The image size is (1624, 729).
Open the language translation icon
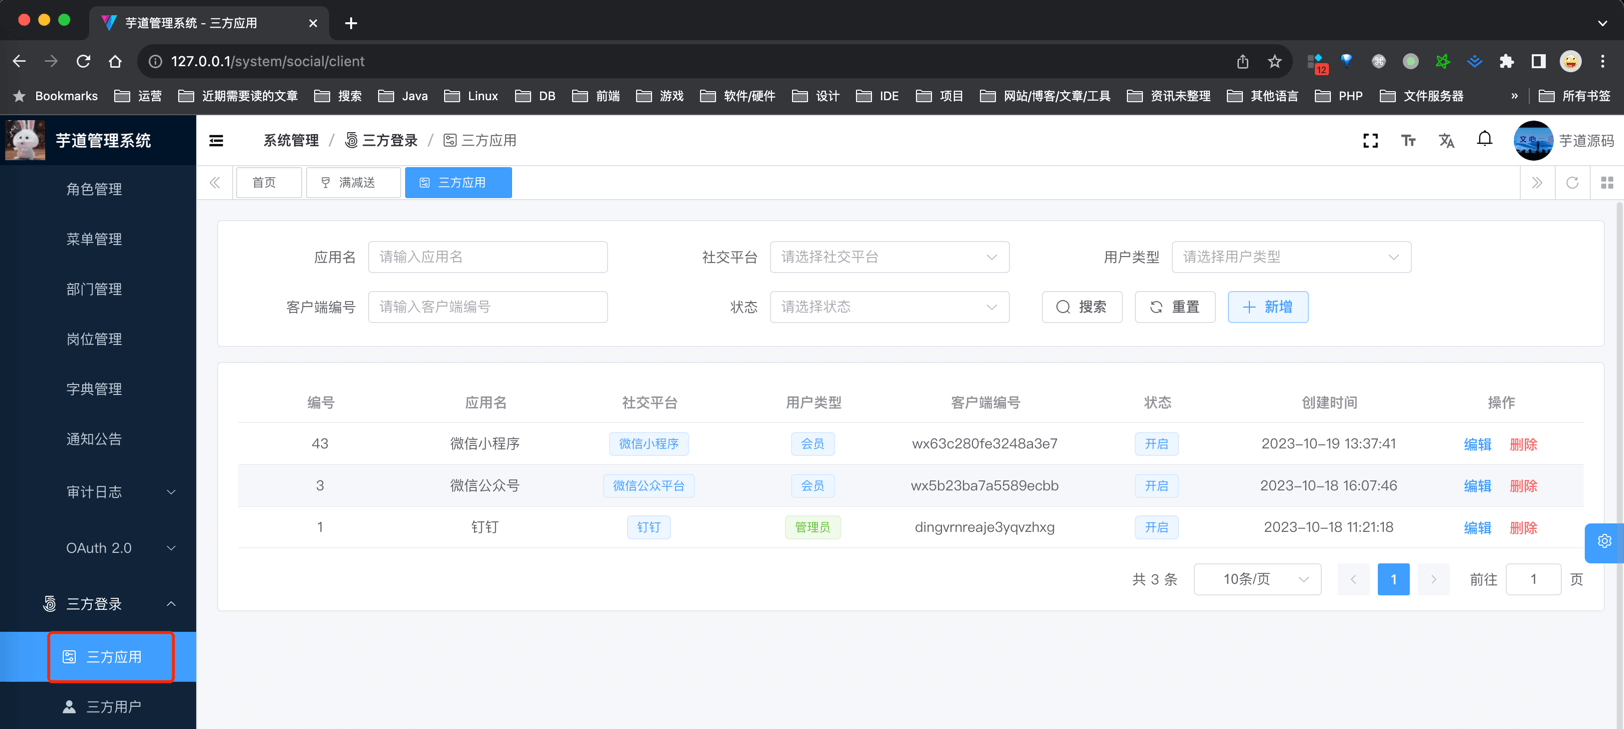point(1446,141)
